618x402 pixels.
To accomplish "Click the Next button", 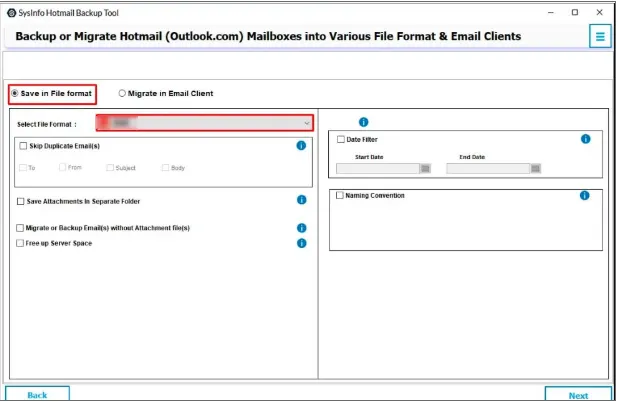I will [x=577, y=394].
